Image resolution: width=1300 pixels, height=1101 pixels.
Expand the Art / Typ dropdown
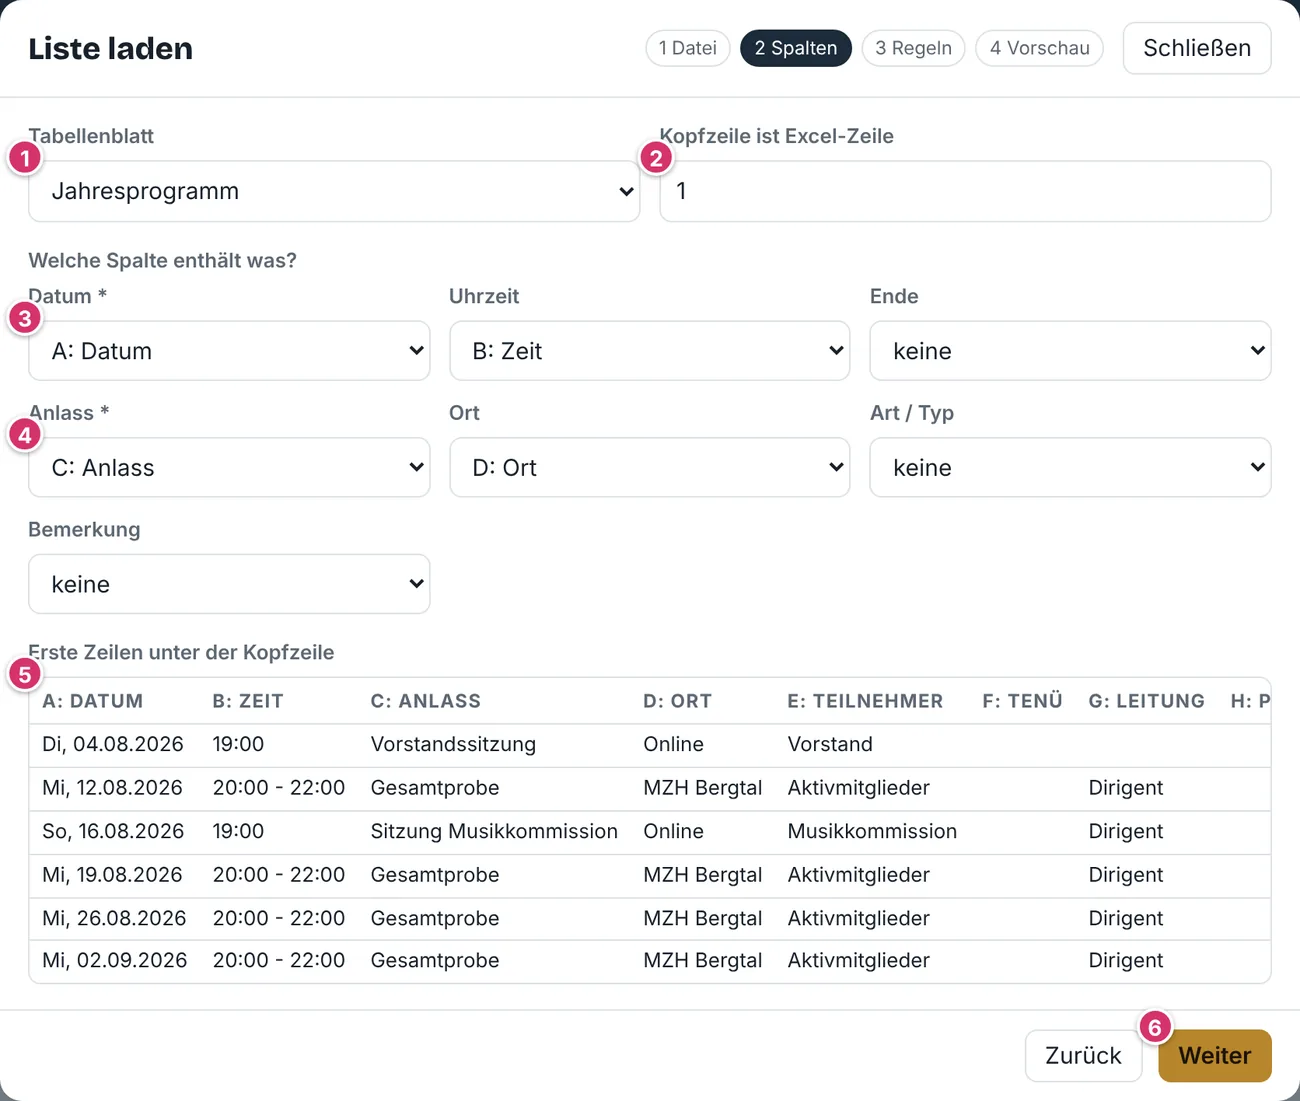(x=1070, y=467)
